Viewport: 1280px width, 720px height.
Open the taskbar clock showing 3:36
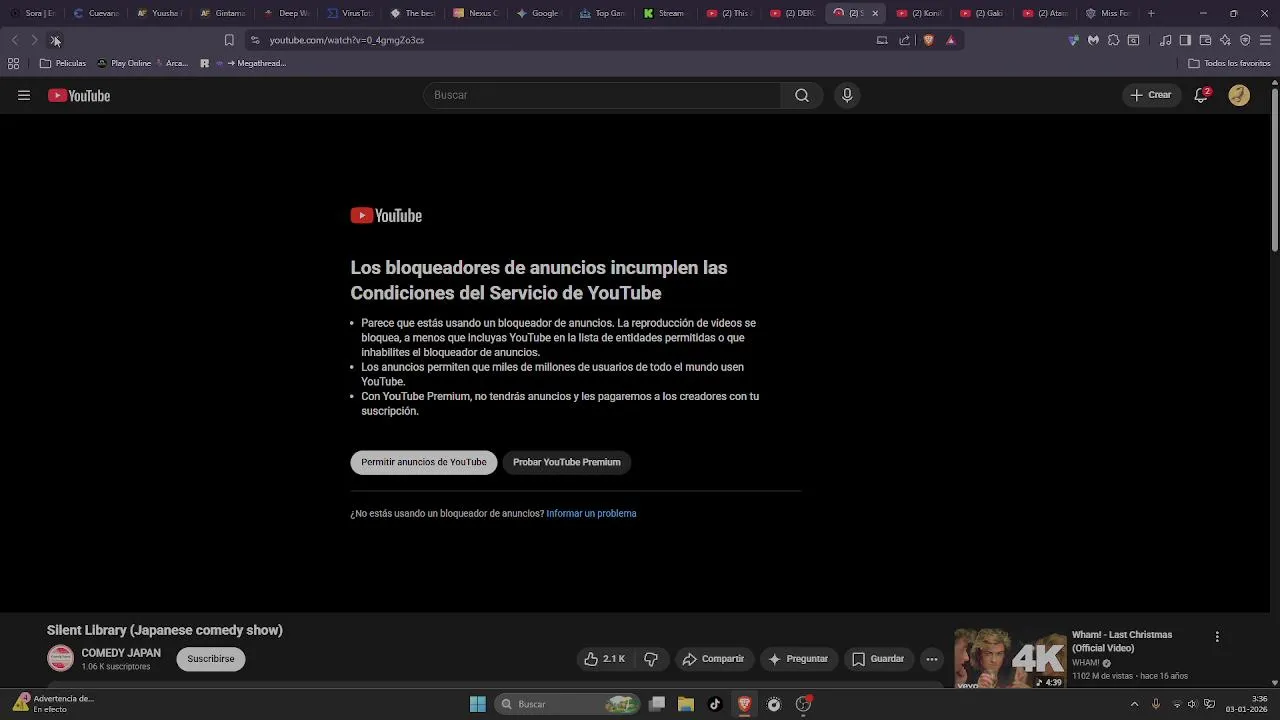pyautogui.click(x=1248, y=704)
